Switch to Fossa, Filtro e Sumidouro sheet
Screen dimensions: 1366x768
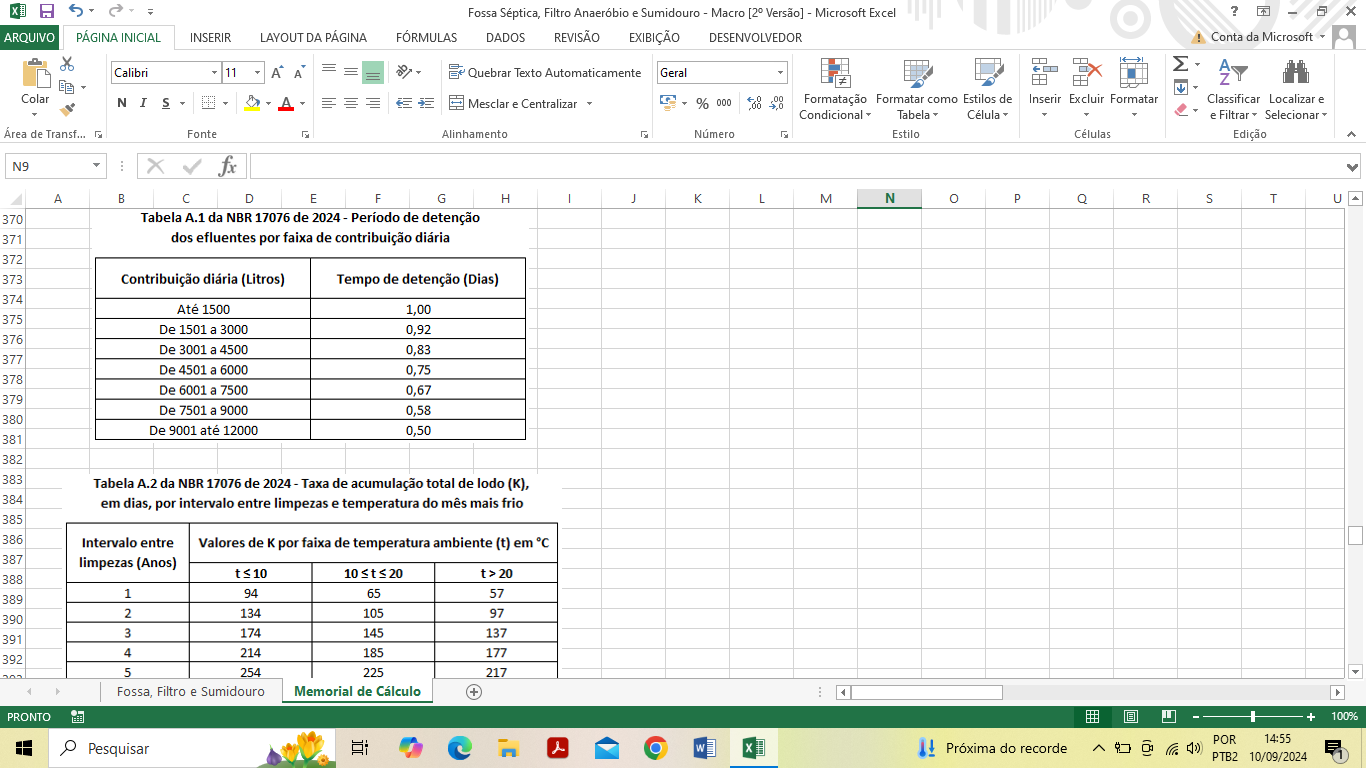click(190, 692)
